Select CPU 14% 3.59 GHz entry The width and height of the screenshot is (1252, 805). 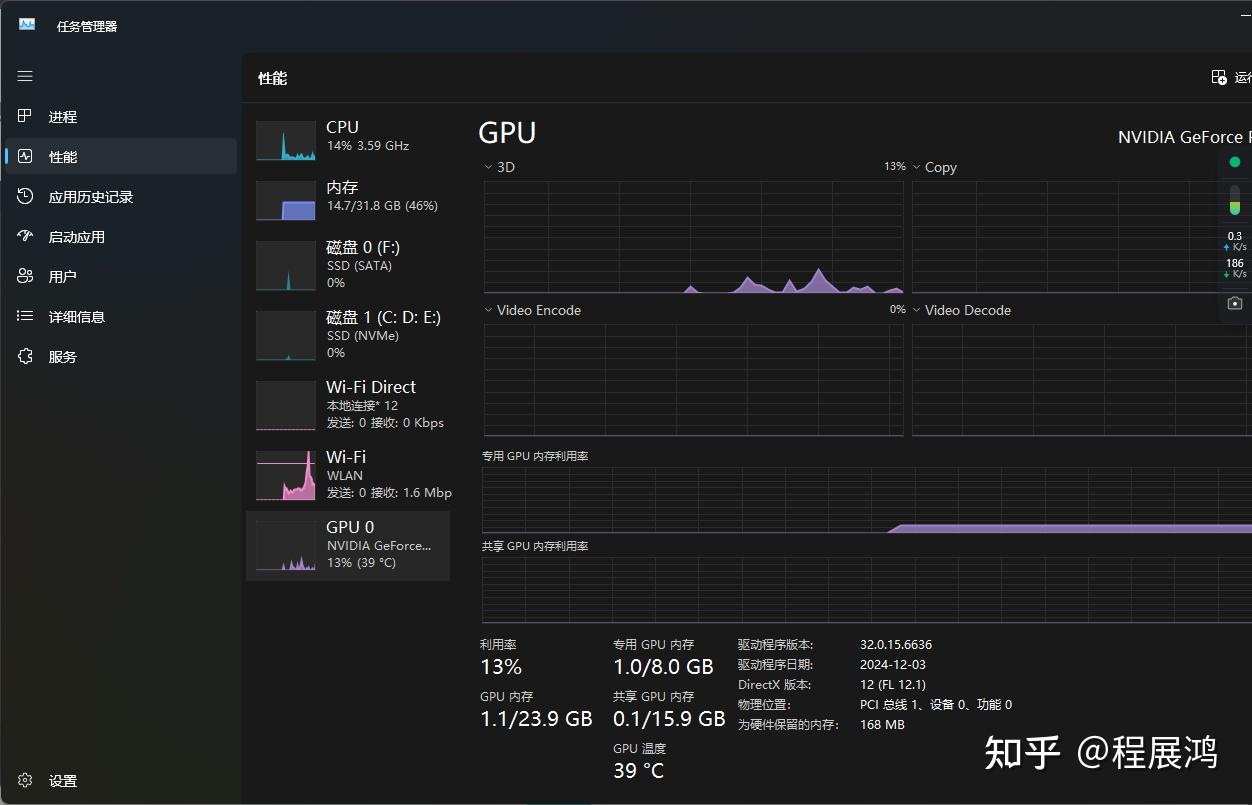pyautogui.click(x=348, y=140)
